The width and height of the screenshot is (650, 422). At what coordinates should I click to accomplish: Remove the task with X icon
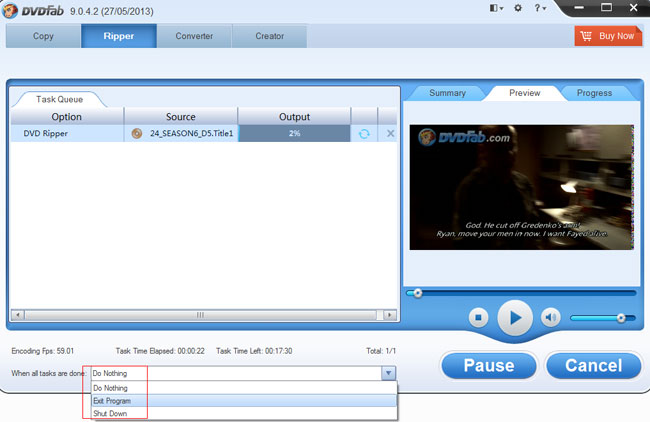(x=390, y=133)
